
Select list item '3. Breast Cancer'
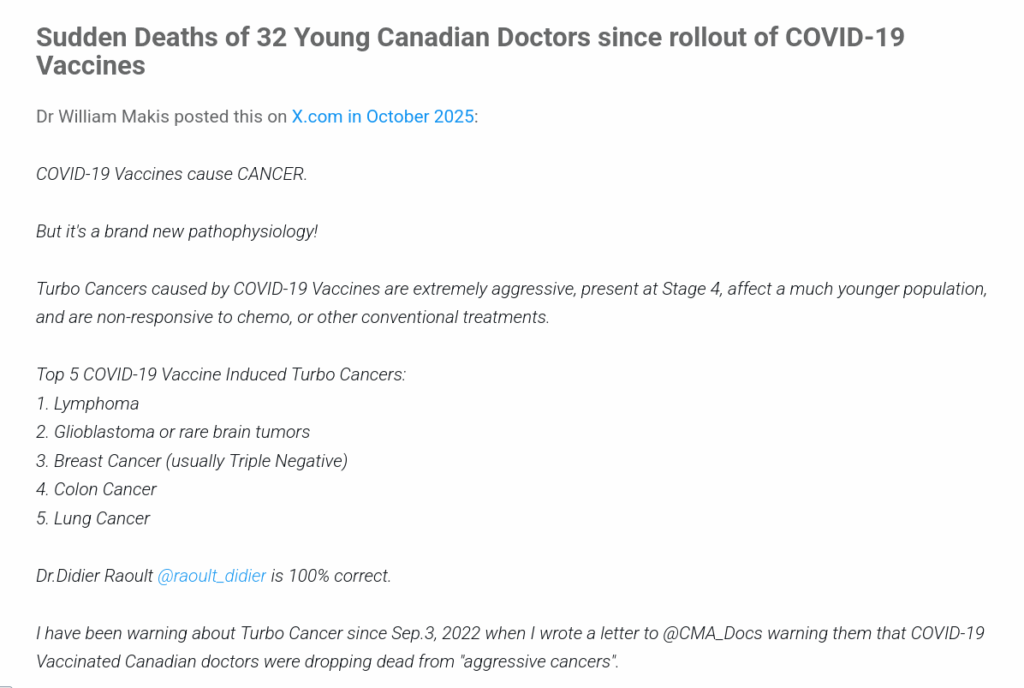[x=191, y=461]
